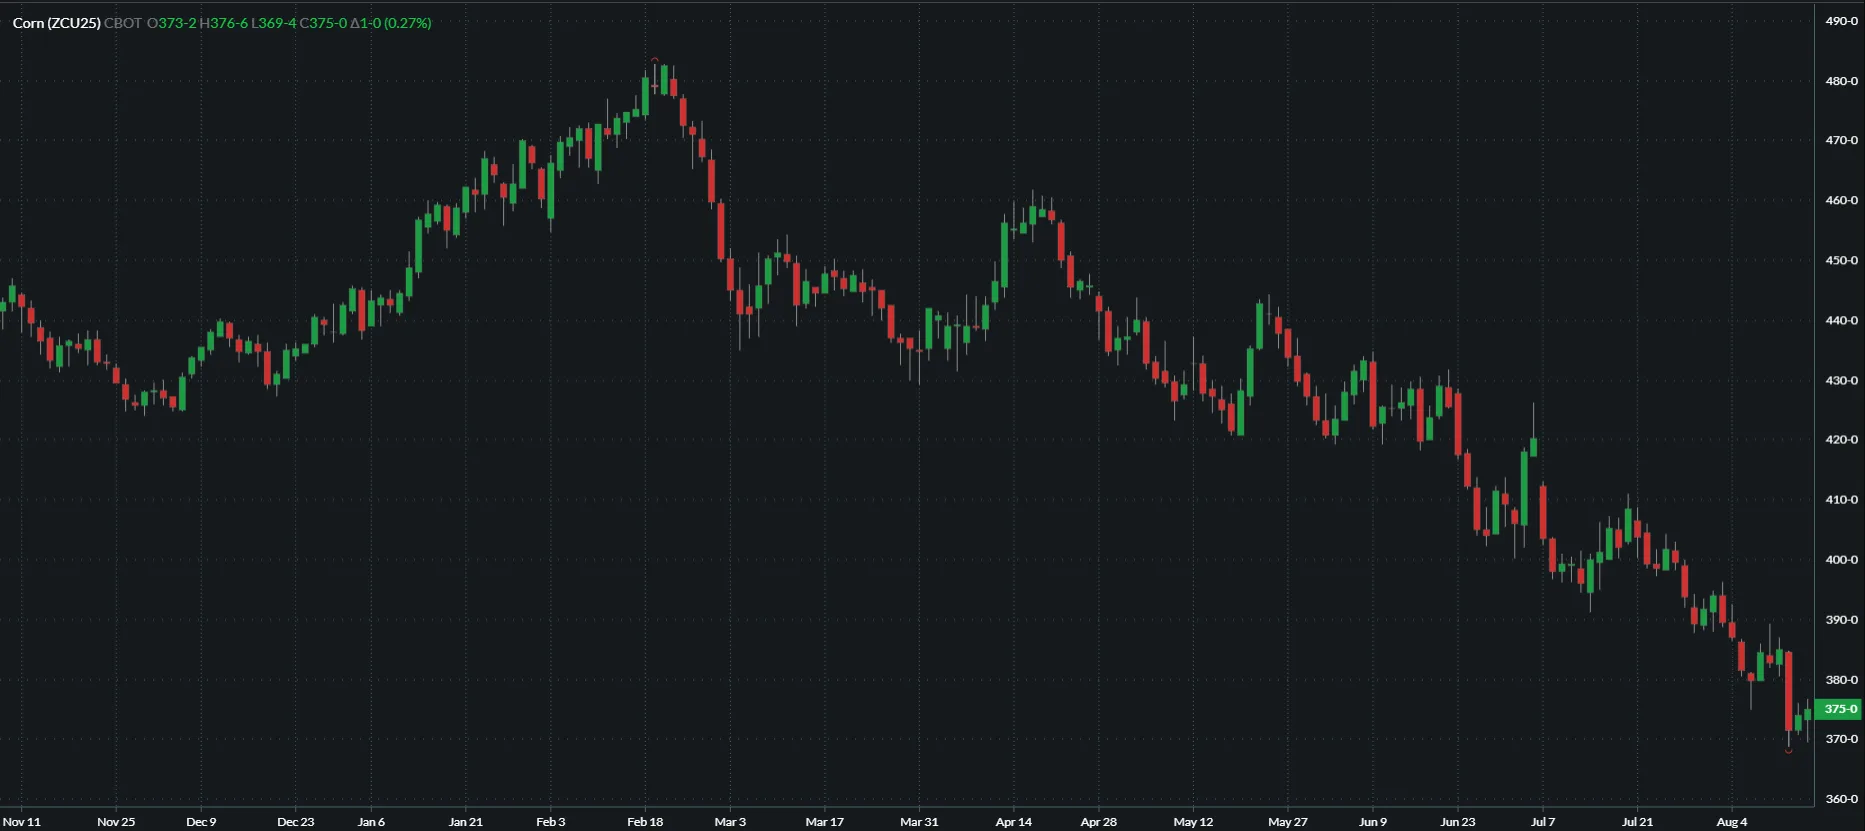The width and height of the screenshot is (1865, 831).
Task: Click the green 375-0 current price tag
Action: (1839, 709)
